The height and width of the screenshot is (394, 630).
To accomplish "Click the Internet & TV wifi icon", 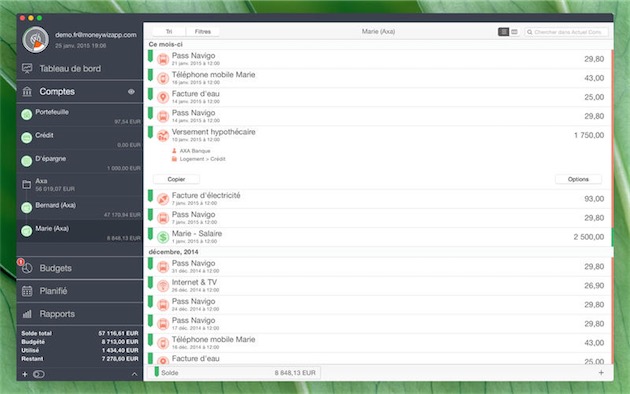I will [x=163, y=286].
